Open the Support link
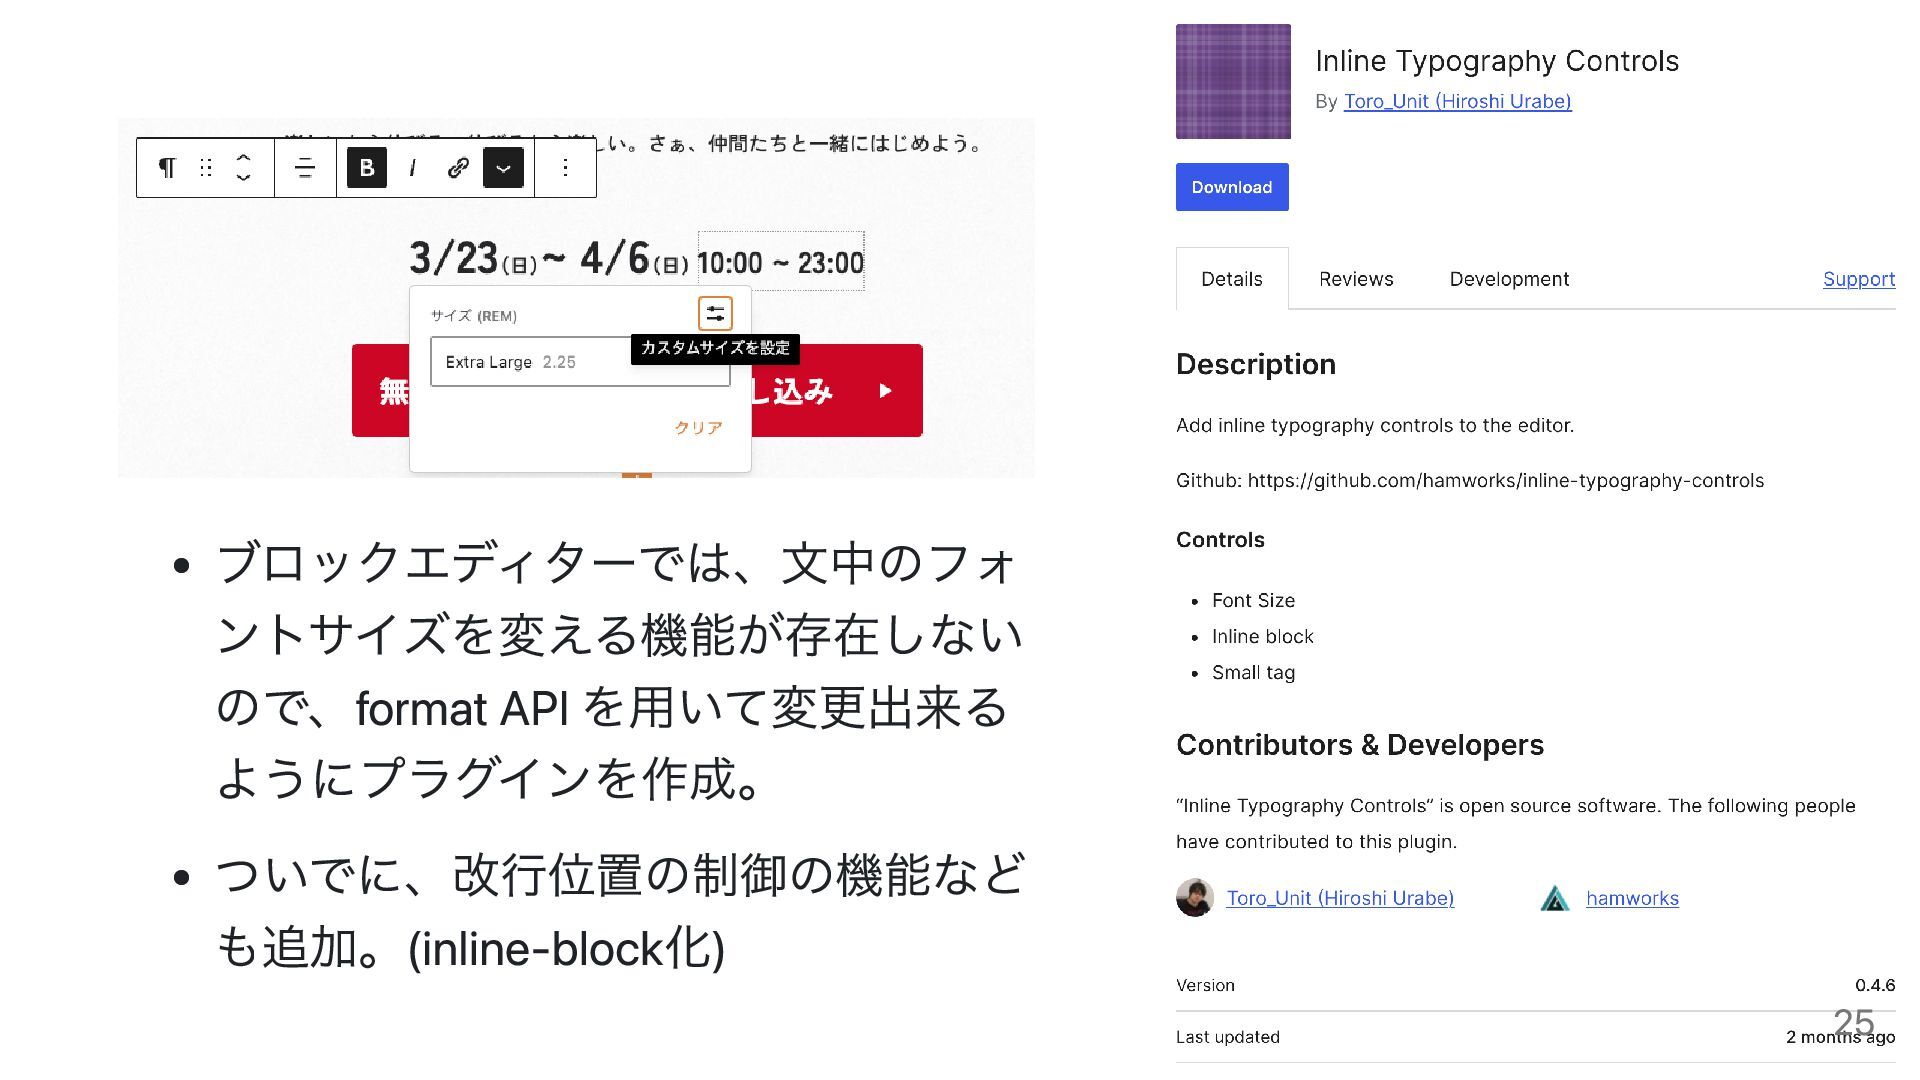Screen dimensions: 1920x1080 [1858, 279]
